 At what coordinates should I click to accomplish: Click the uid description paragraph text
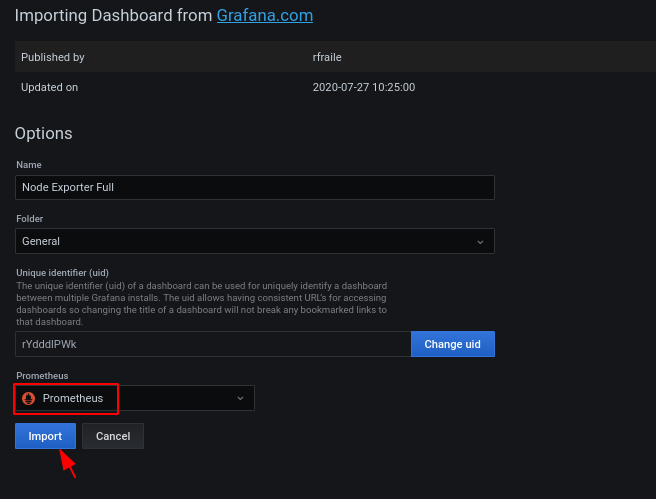click(202, 304)
